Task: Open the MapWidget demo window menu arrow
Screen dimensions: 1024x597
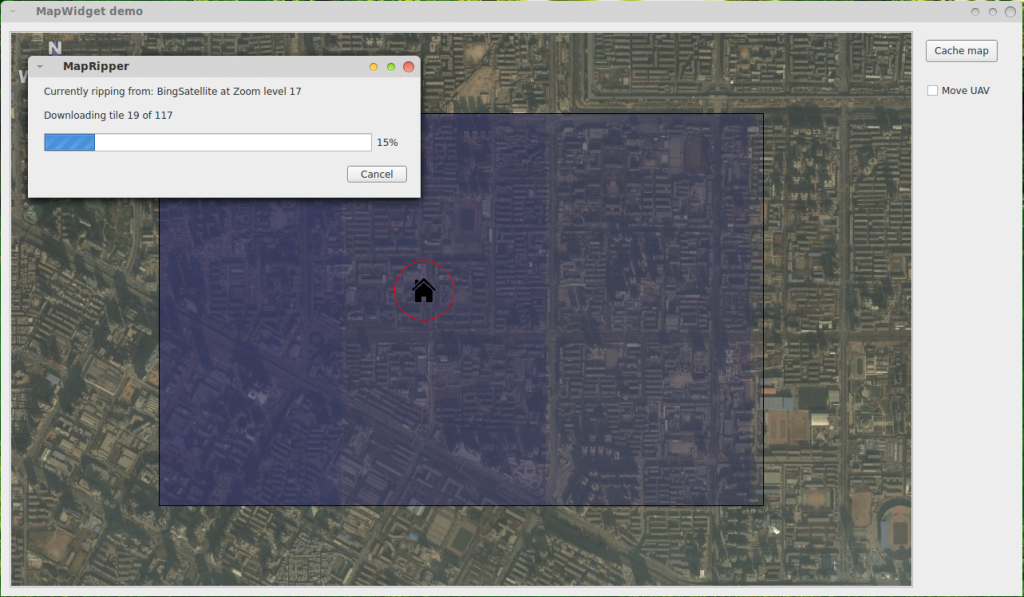Action: point(14,12)
